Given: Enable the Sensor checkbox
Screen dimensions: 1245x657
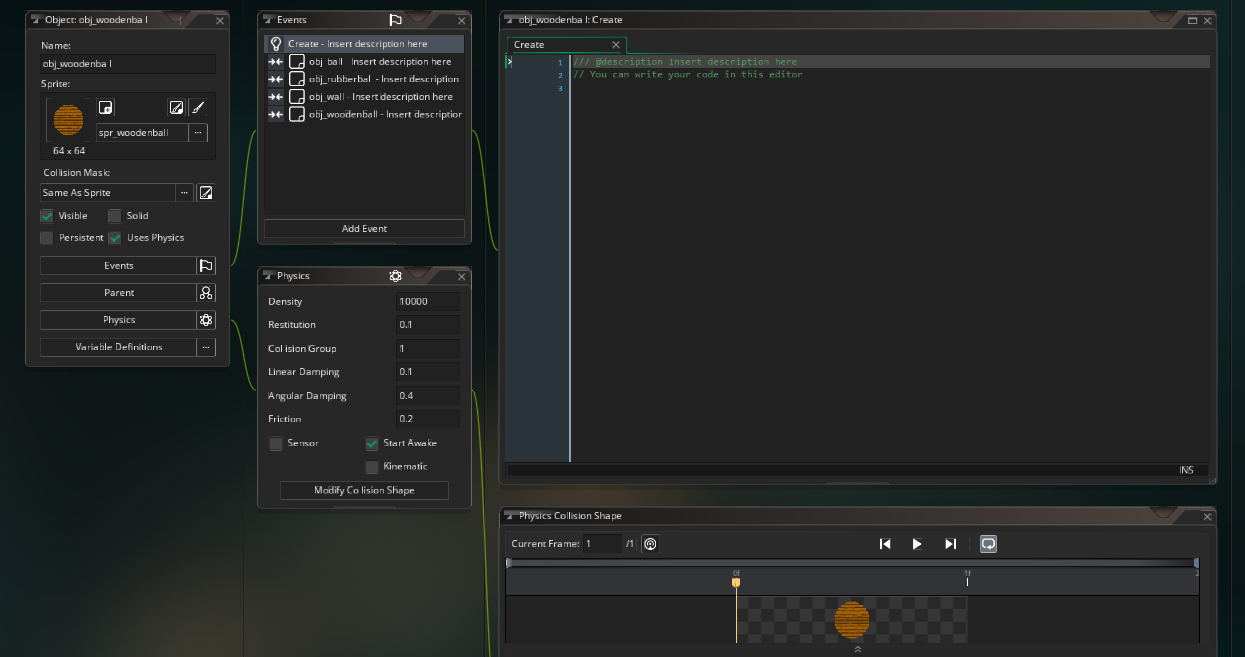Looking at the screenshot, I should pos(276,444).
